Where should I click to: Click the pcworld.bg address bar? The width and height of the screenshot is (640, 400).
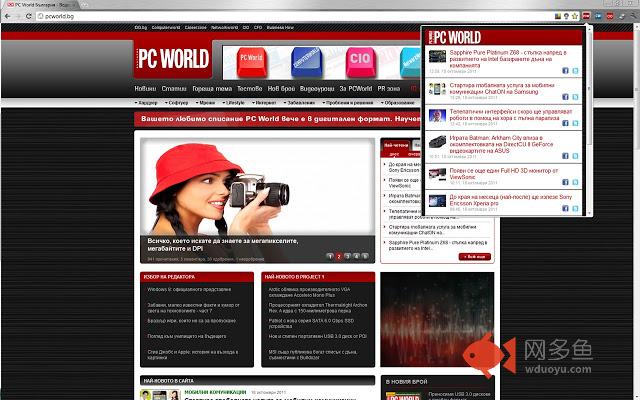coord(294,16)
